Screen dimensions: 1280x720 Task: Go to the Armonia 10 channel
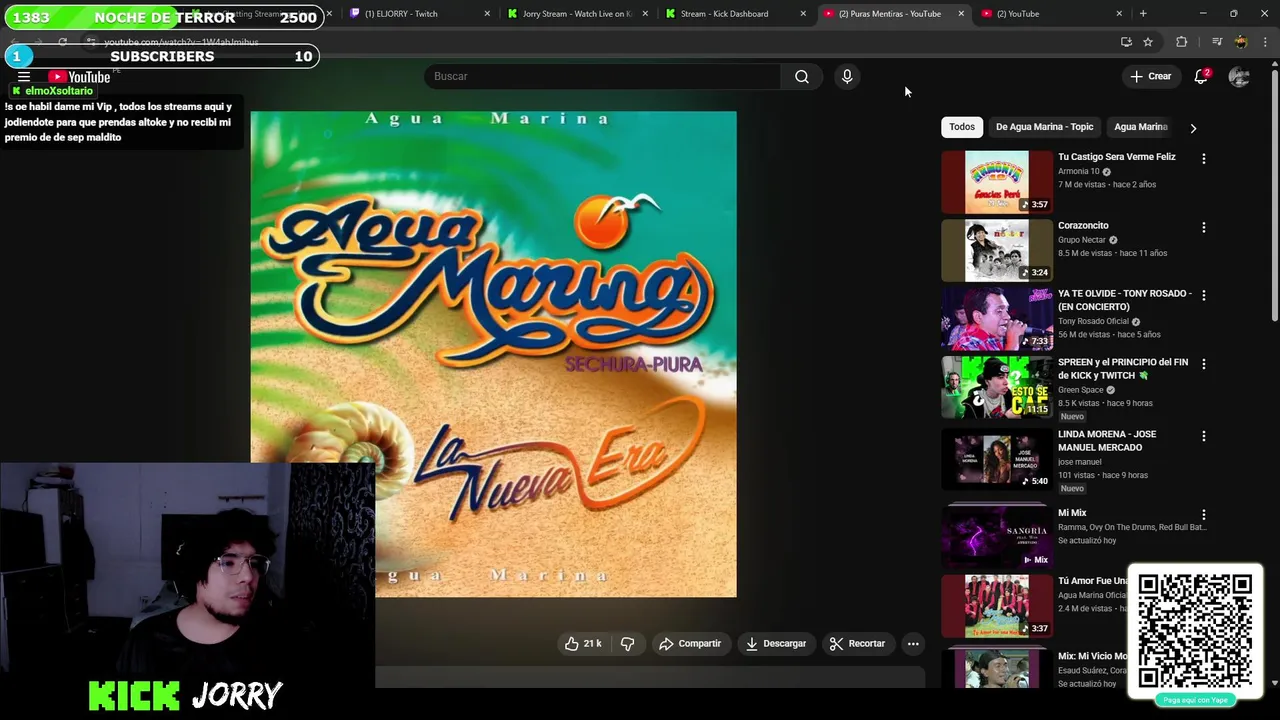[x=1078, y=172]
